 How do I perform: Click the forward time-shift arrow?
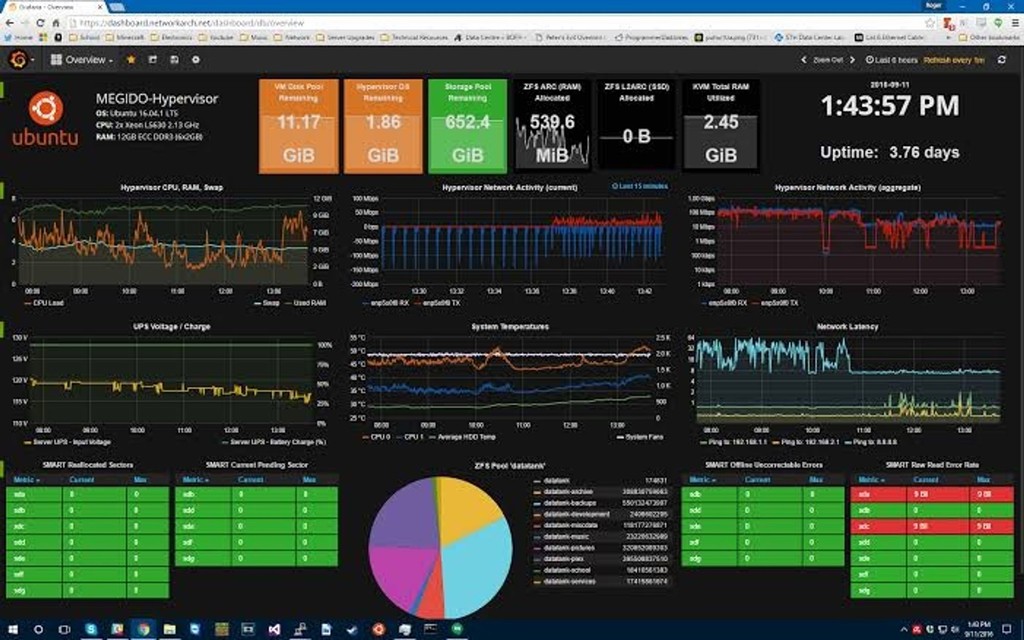(x=852, y=60)
